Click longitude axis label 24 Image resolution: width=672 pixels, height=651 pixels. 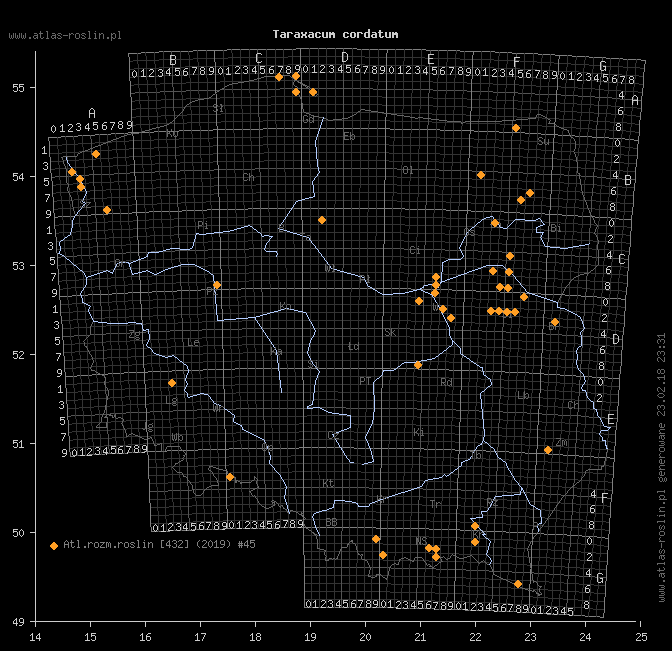(x=585, y=637)
